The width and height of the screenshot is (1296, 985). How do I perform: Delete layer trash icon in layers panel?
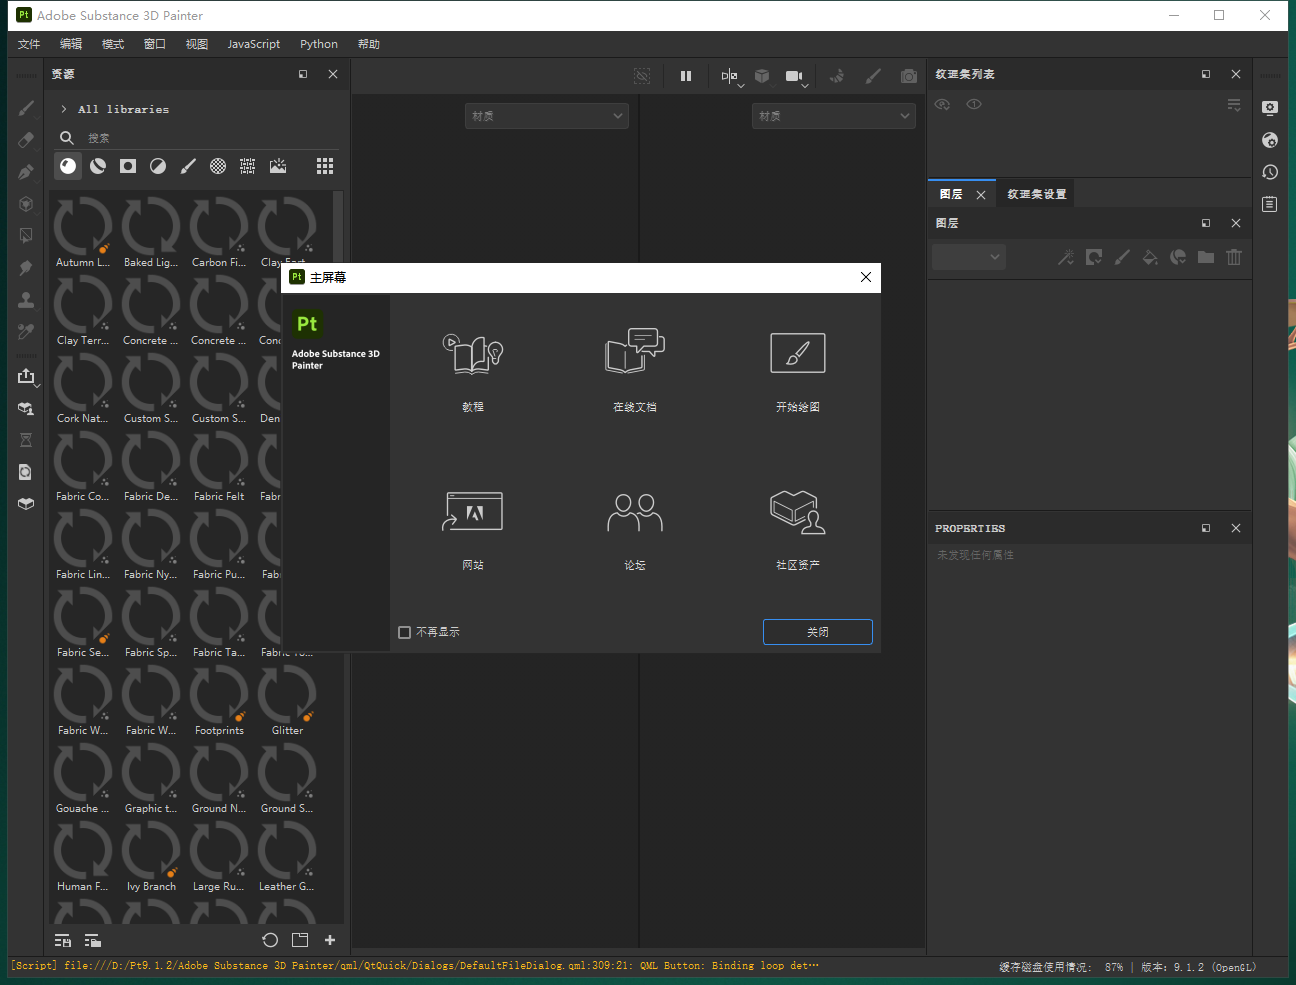coord(1234,257)
